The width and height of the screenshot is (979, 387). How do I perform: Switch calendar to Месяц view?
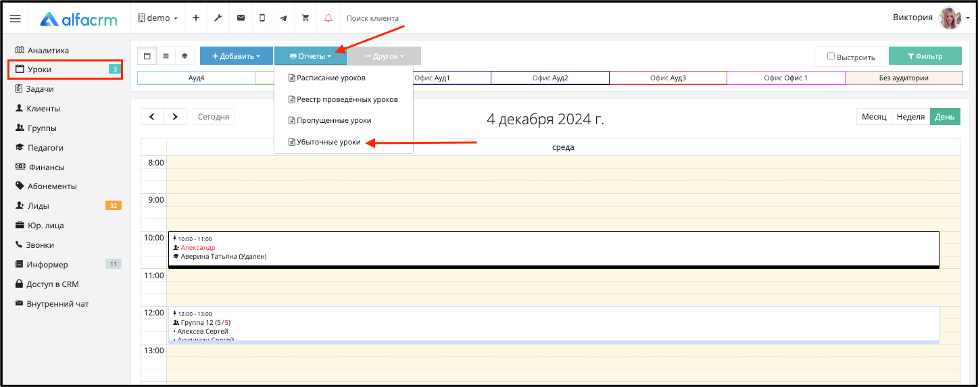[874, 117]
